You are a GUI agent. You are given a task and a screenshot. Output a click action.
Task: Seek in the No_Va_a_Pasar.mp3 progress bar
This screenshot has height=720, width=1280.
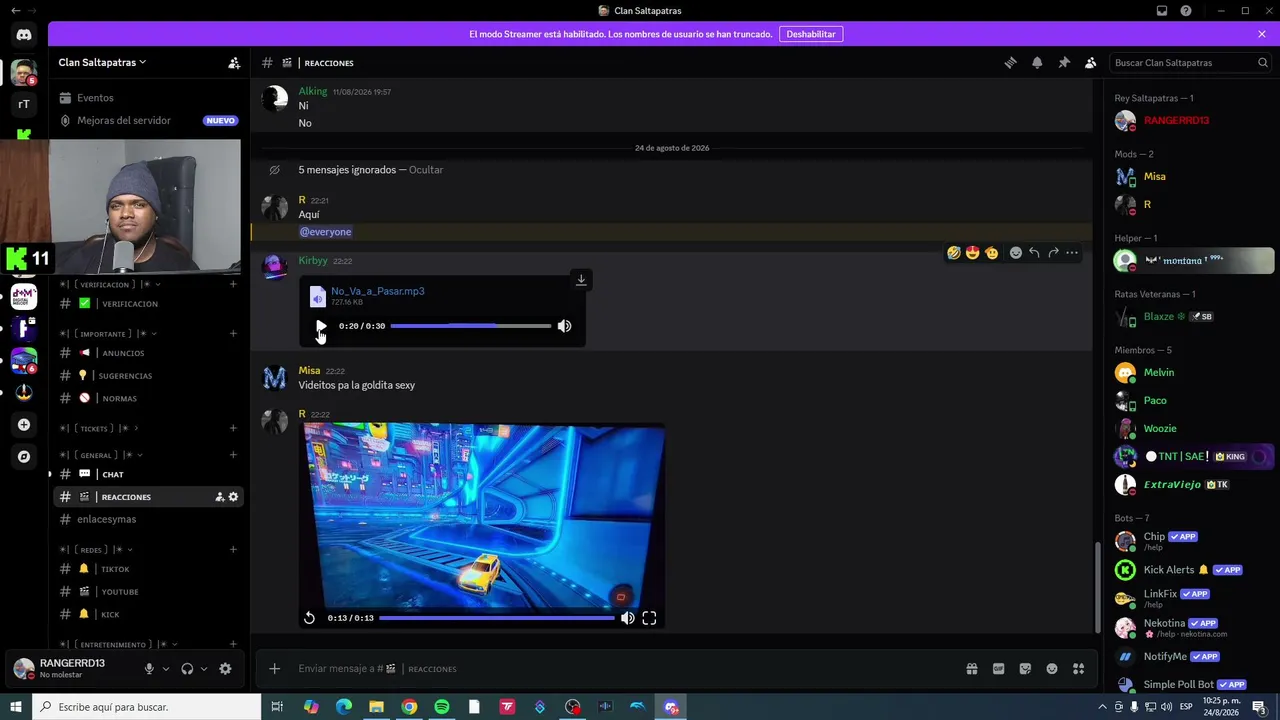tap(470, 326)
